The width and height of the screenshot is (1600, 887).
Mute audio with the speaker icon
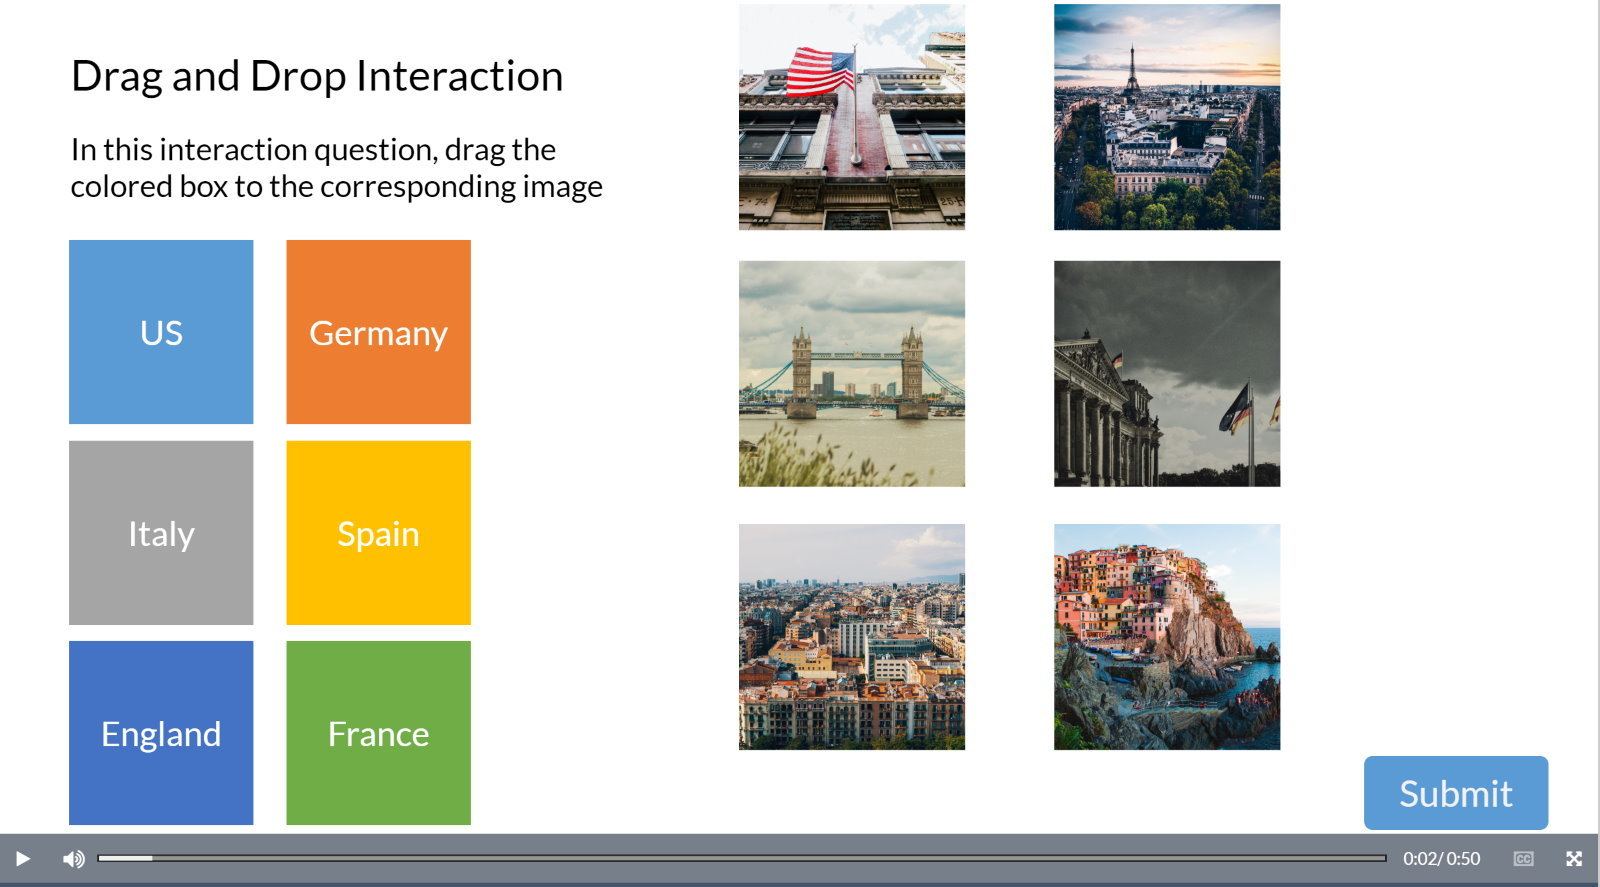coord(74,859)
